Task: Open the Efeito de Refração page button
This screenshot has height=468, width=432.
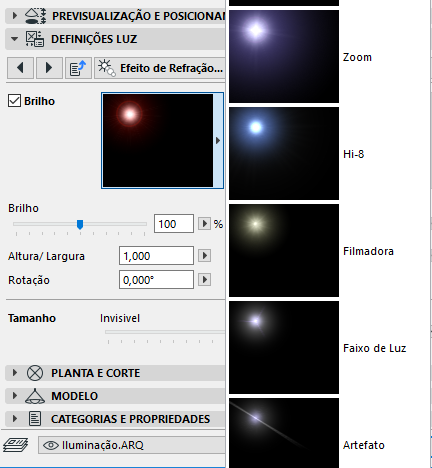Action: pos(160,68)
